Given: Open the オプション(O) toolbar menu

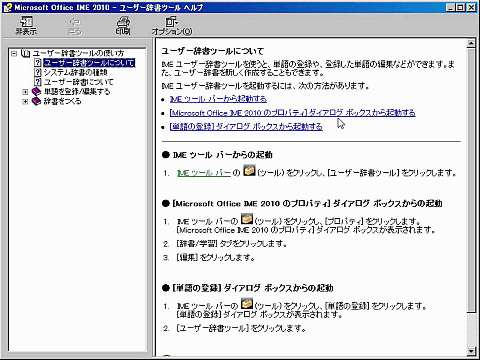Looking at the screenshot, I should point(172,26).
